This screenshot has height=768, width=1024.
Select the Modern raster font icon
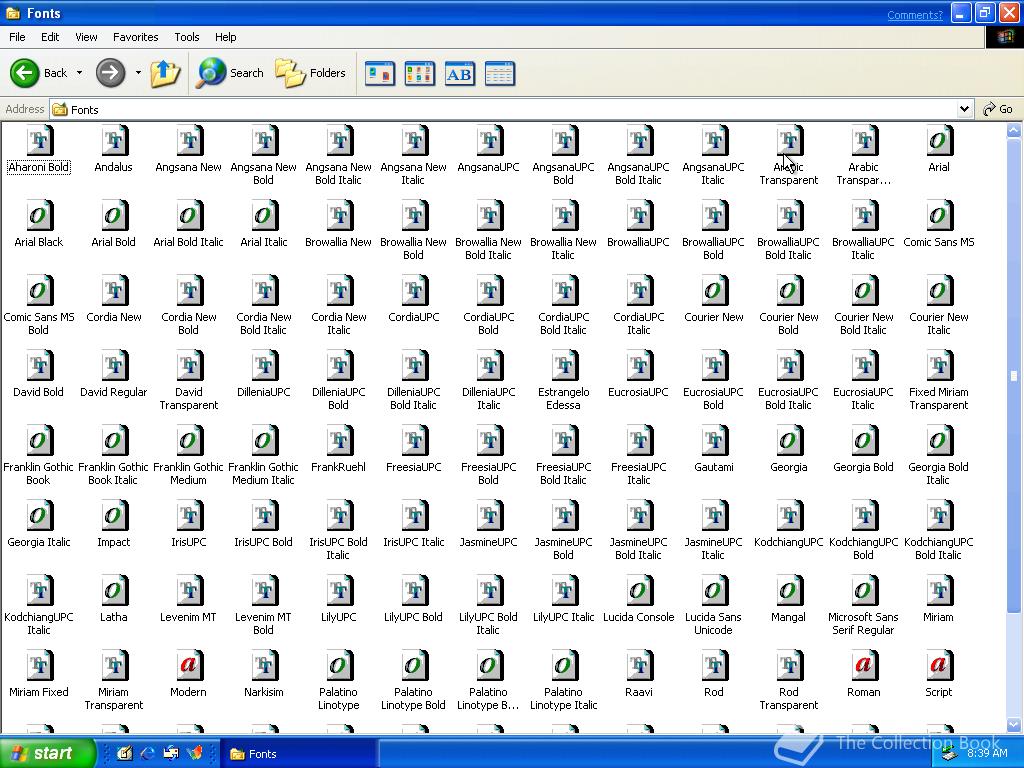coord(188,675)
